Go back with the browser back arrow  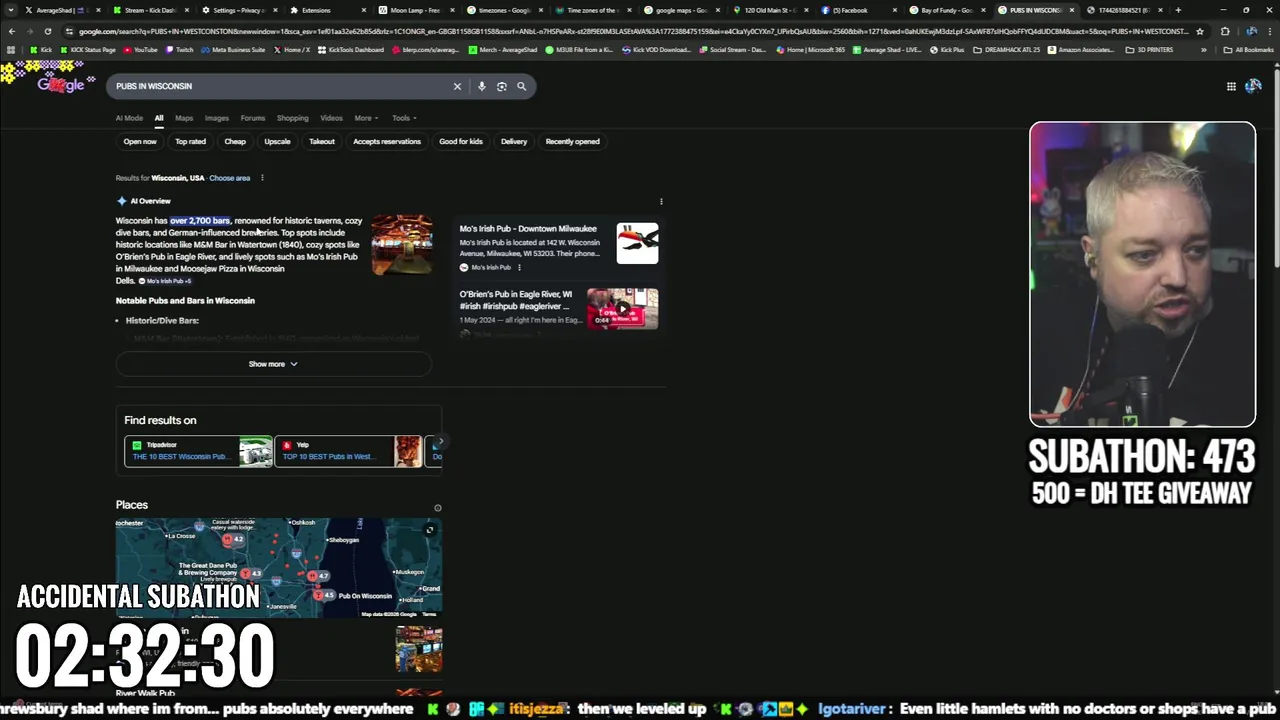coord(11,31)
